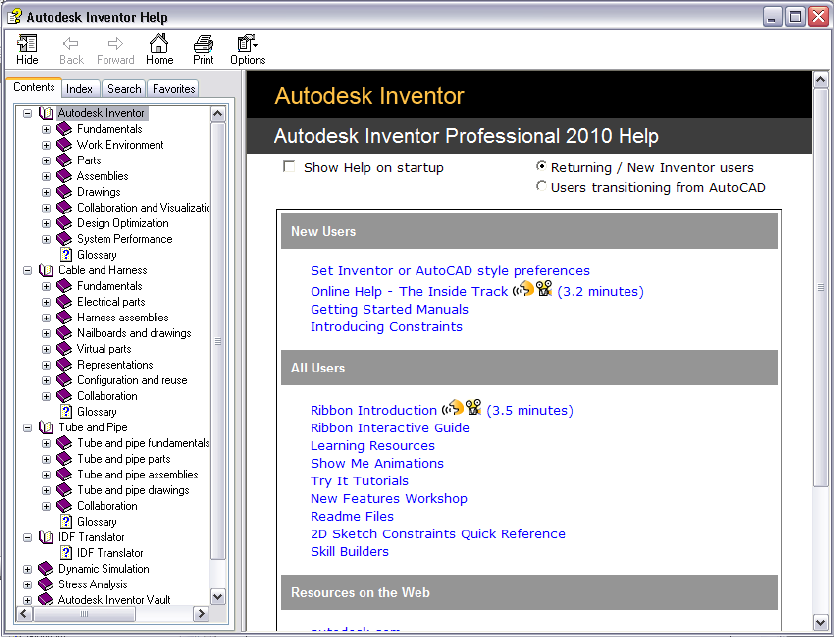This screenshot has height=637, width=834.
Task: Collapse the Tube and Pipe node
Action: pyautogui.click(x=28, y=428)
